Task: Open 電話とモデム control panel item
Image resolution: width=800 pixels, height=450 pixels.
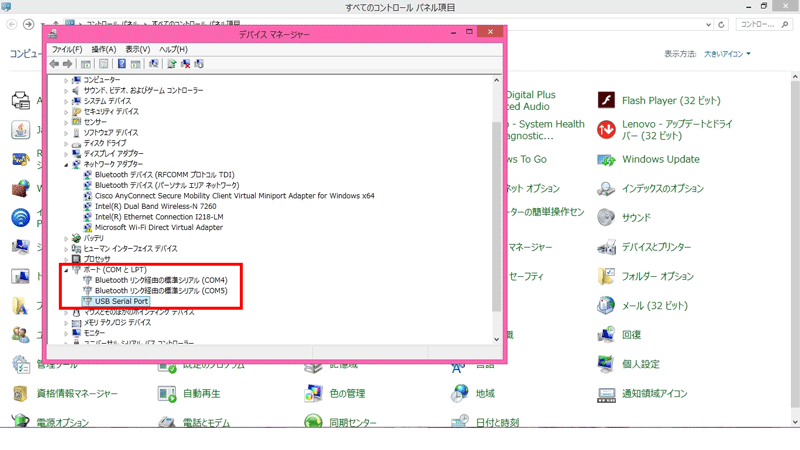Action: tap(193, 421)
